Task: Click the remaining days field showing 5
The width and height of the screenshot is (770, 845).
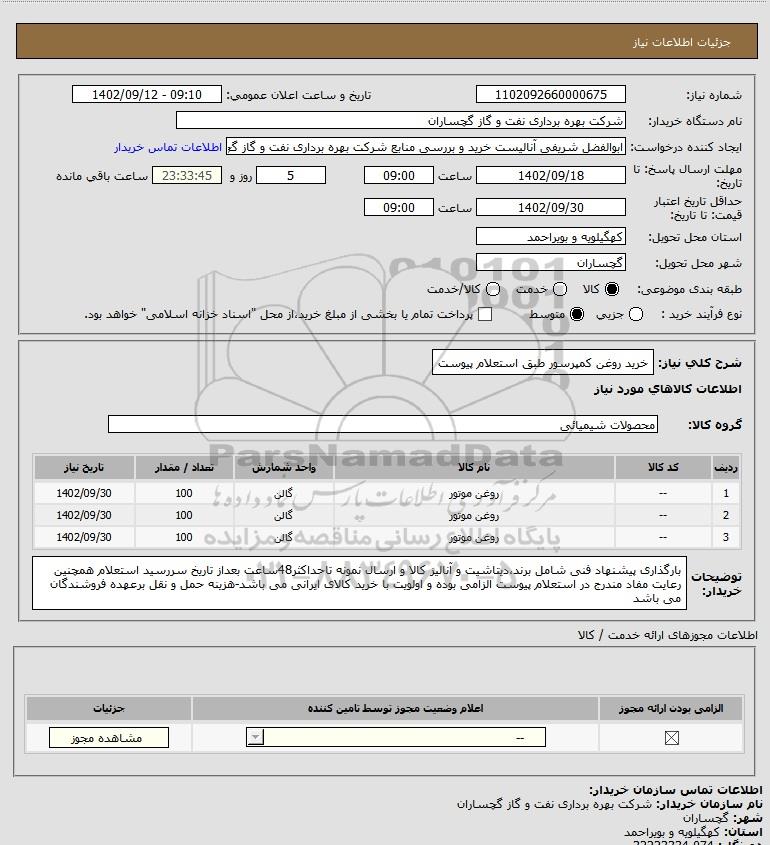Action: point(291,175)
